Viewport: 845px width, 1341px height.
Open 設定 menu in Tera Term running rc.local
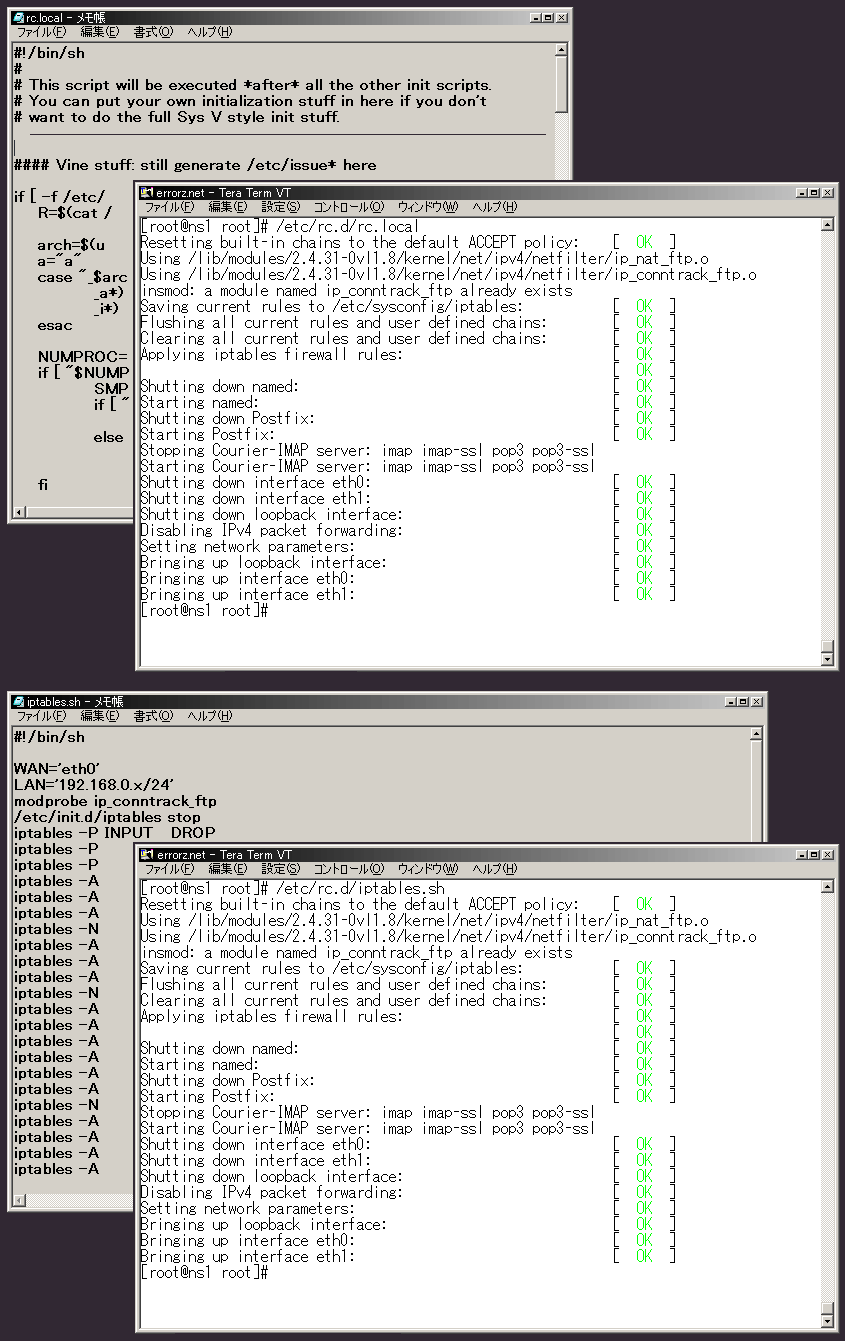click(280, 207)
